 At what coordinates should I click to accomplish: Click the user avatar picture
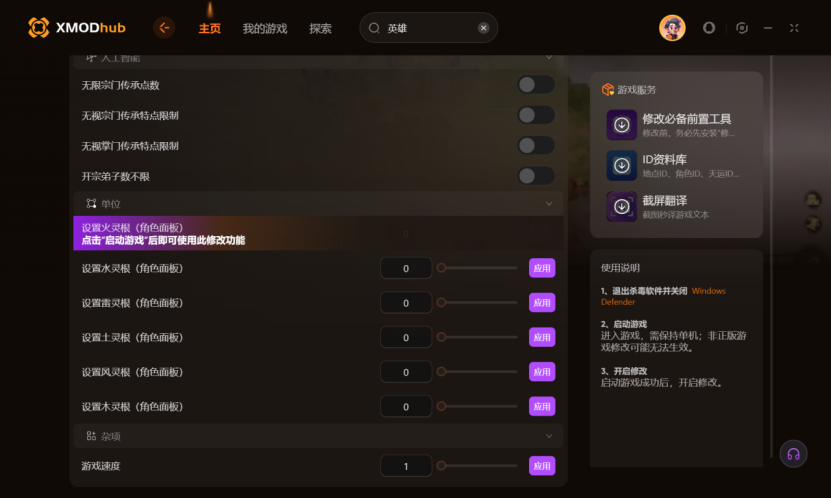coord(672,28)
